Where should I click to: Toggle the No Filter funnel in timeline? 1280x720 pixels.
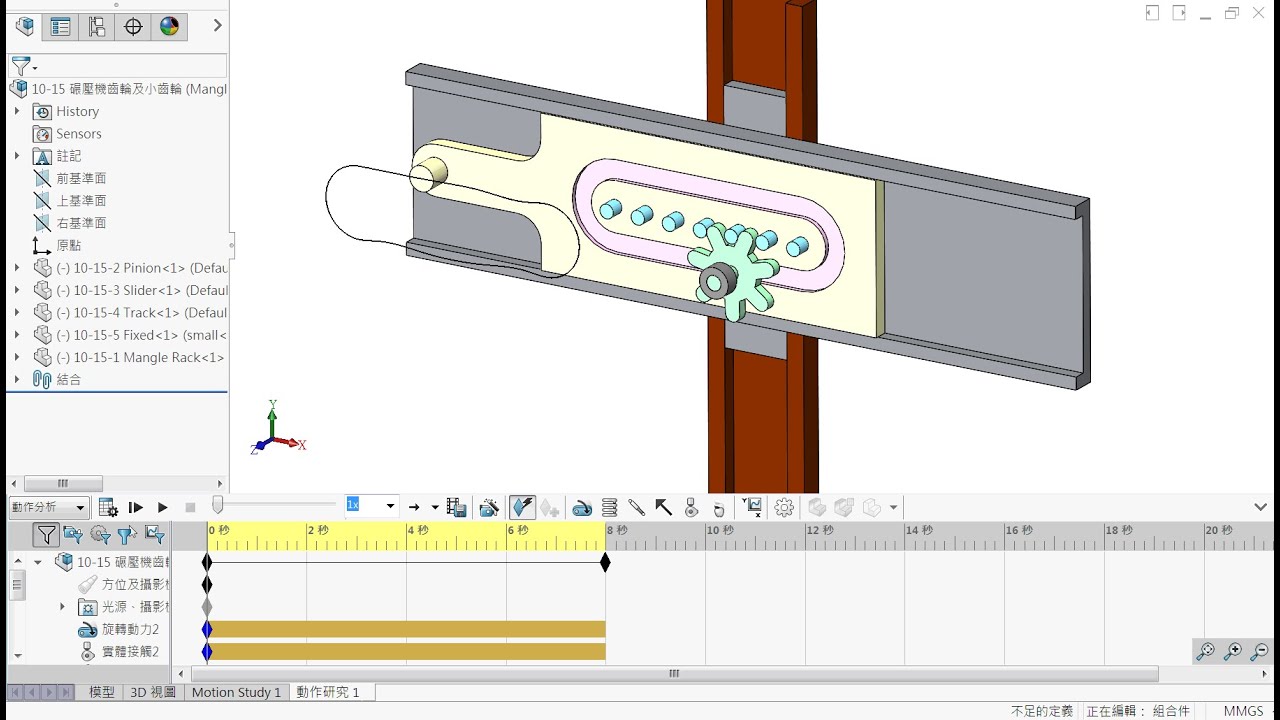coord(46,535)
